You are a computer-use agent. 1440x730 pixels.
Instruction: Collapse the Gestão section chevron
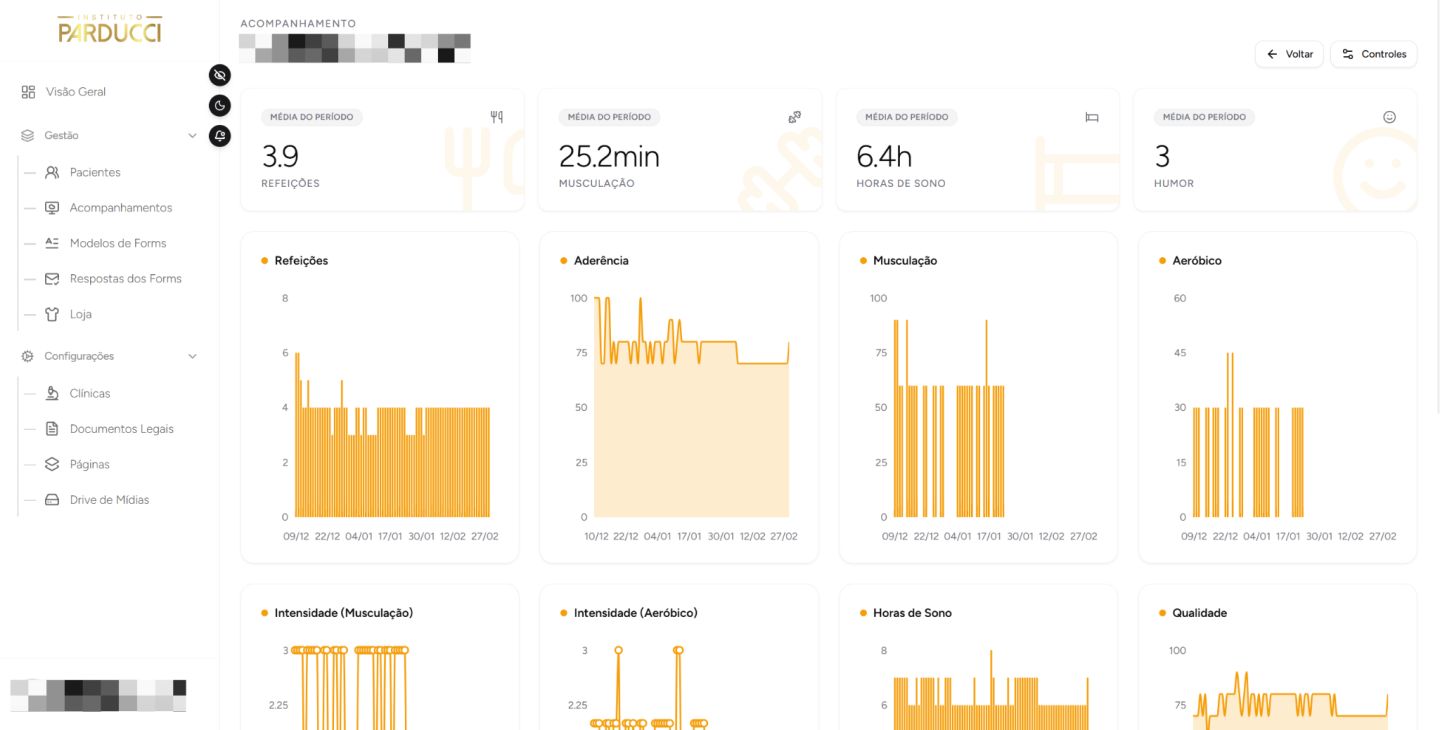coord(192,136)
